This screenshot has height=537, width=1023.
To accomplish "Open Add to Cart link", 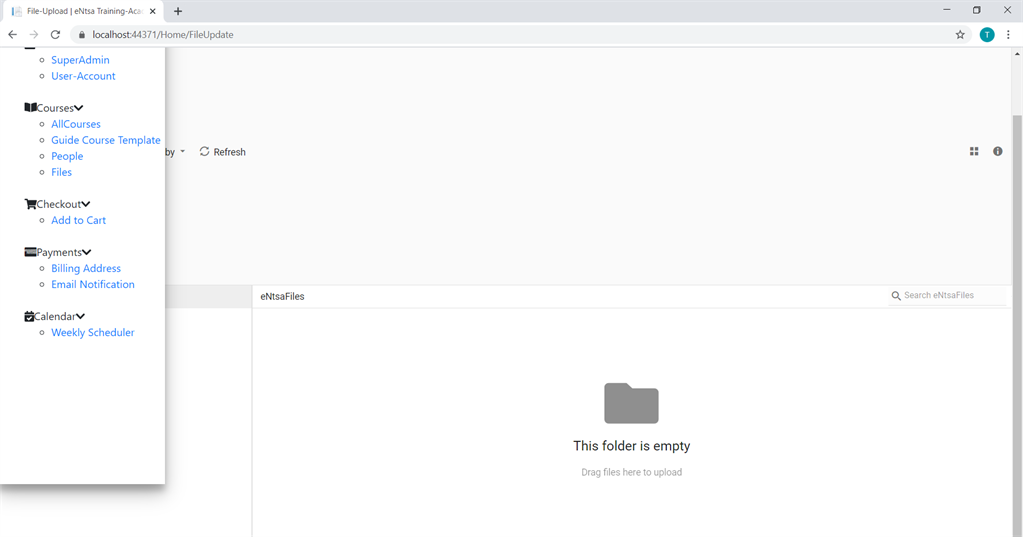I will tap(78, 221).
